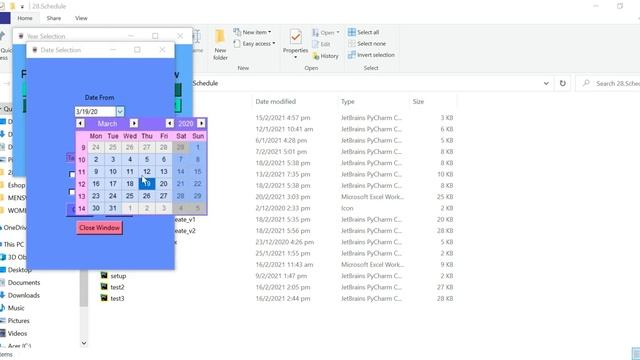Click the 15/2/2021 4:57 pm date cell

click(x=282, y=118)
